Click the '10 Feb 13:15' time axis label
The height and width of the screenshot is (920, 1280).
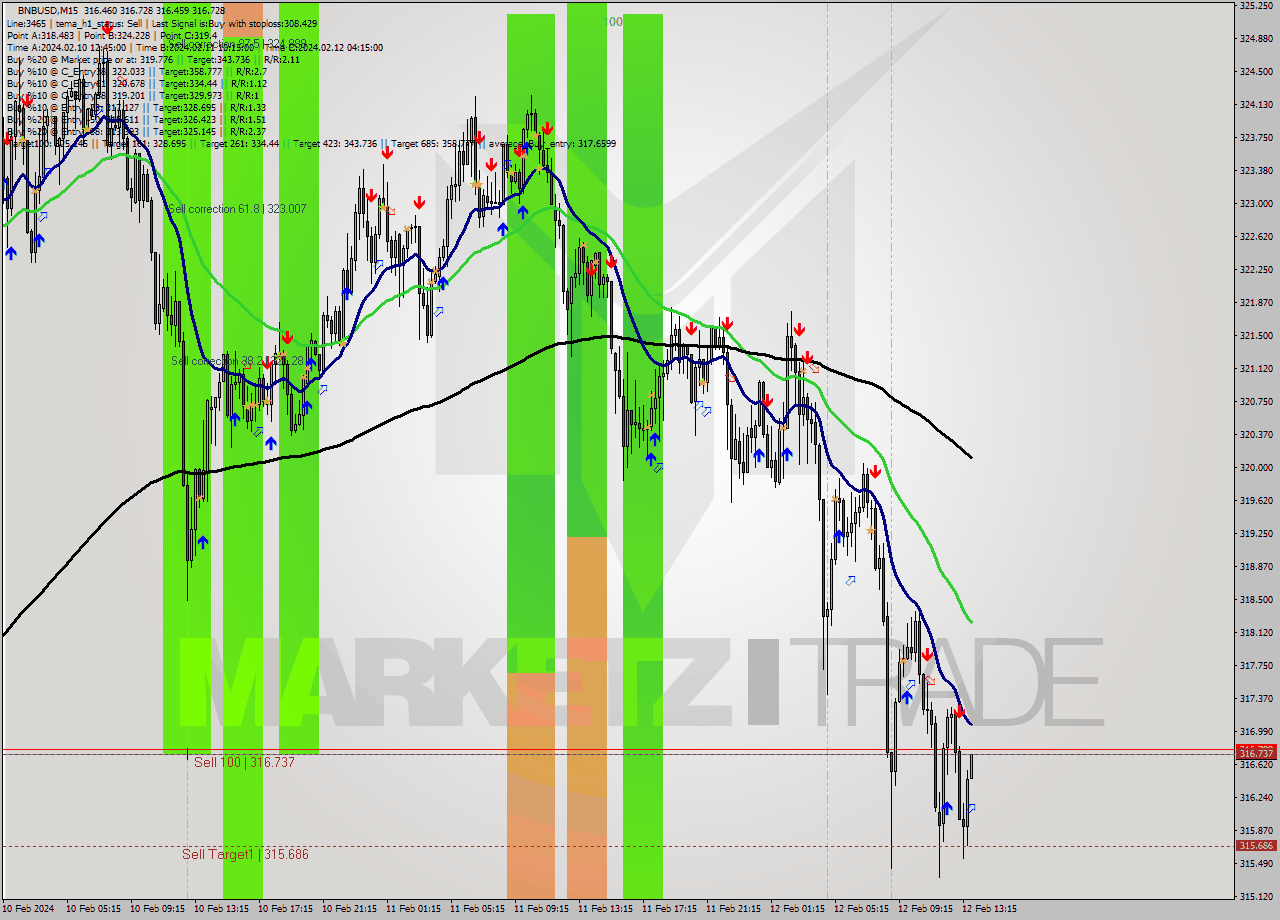[221, 909]
